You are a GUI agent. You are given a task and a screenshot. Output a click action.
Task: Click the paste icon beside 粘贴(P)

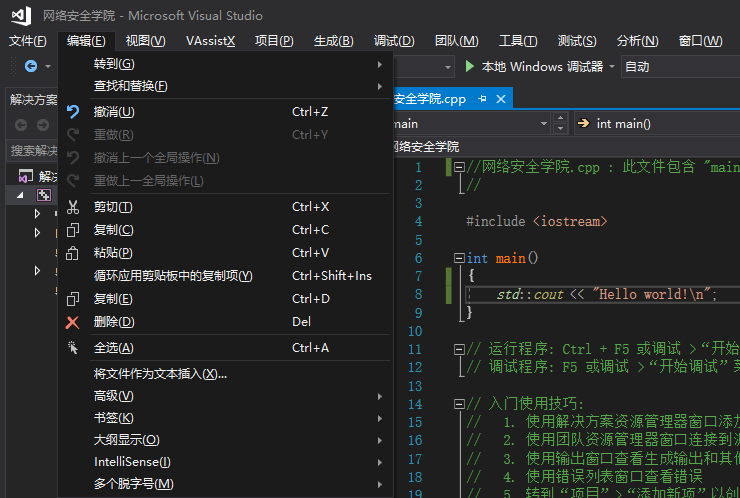click(x=72, y=253)
